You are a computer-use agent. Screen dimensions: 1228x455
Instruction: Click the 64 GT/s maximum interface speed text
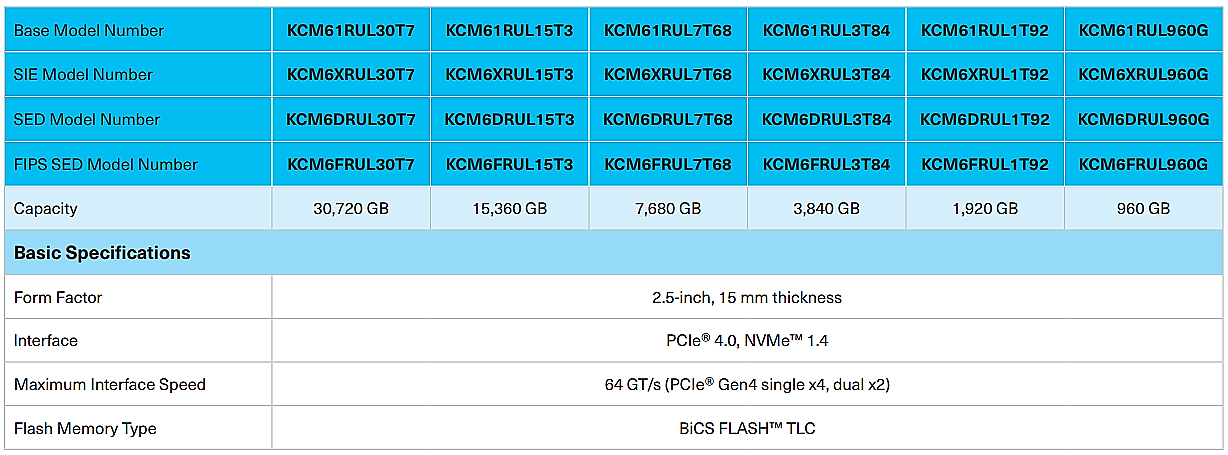coord(747,385)
